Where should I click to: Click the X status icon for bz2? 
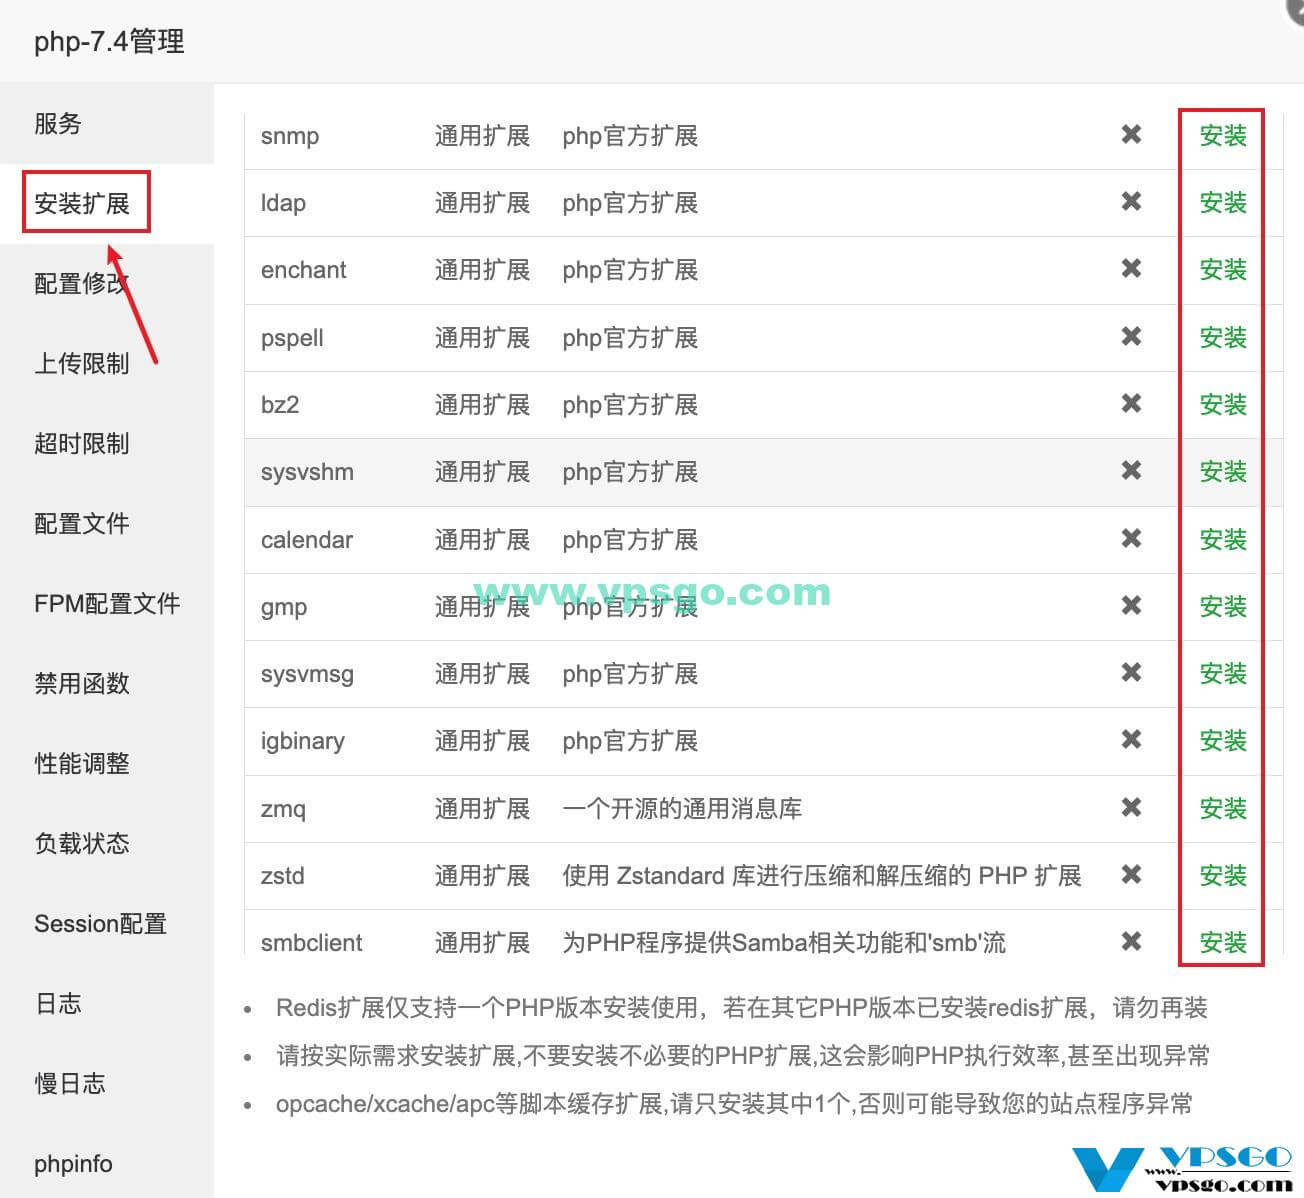pyautogui.click(x=1131, y=403)
